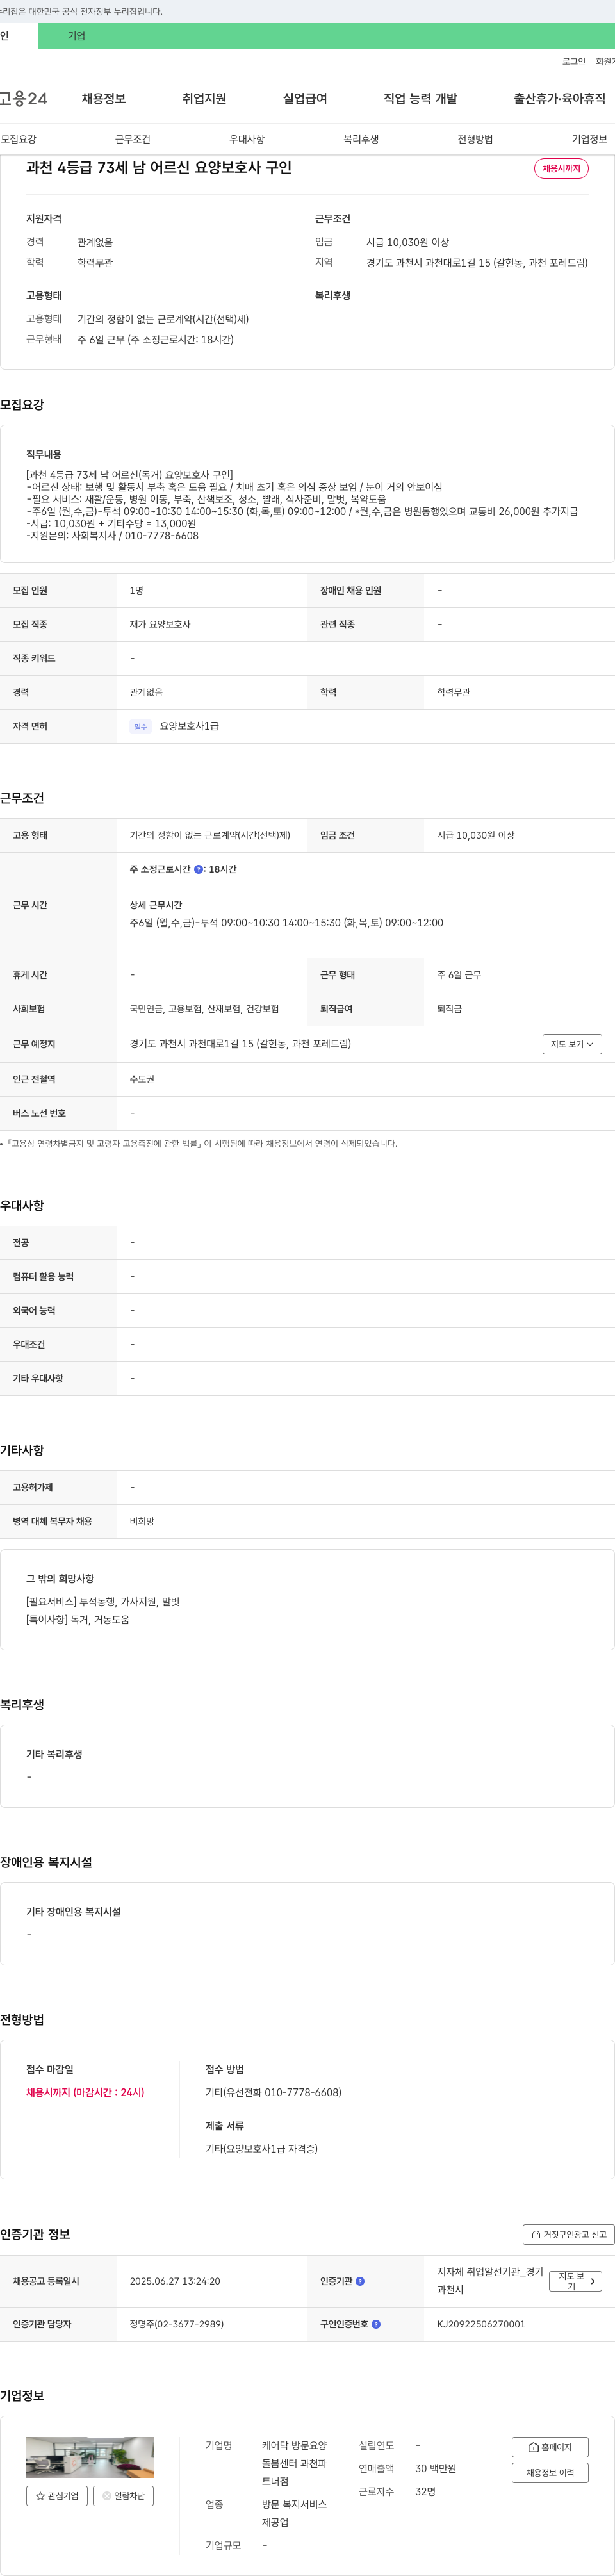Screen dimensions: 615x2576
Task: Add company via 관심기업 star button
Action: [x=57, y=2495]
